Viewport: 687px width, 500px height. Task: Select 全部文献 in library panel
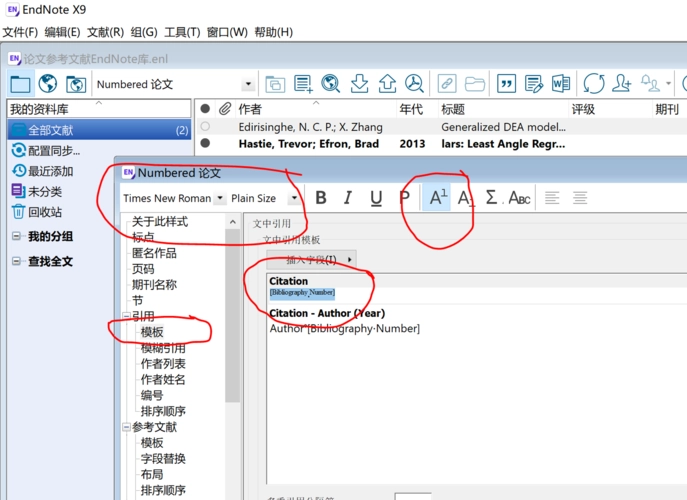click(x=99, y=130)
